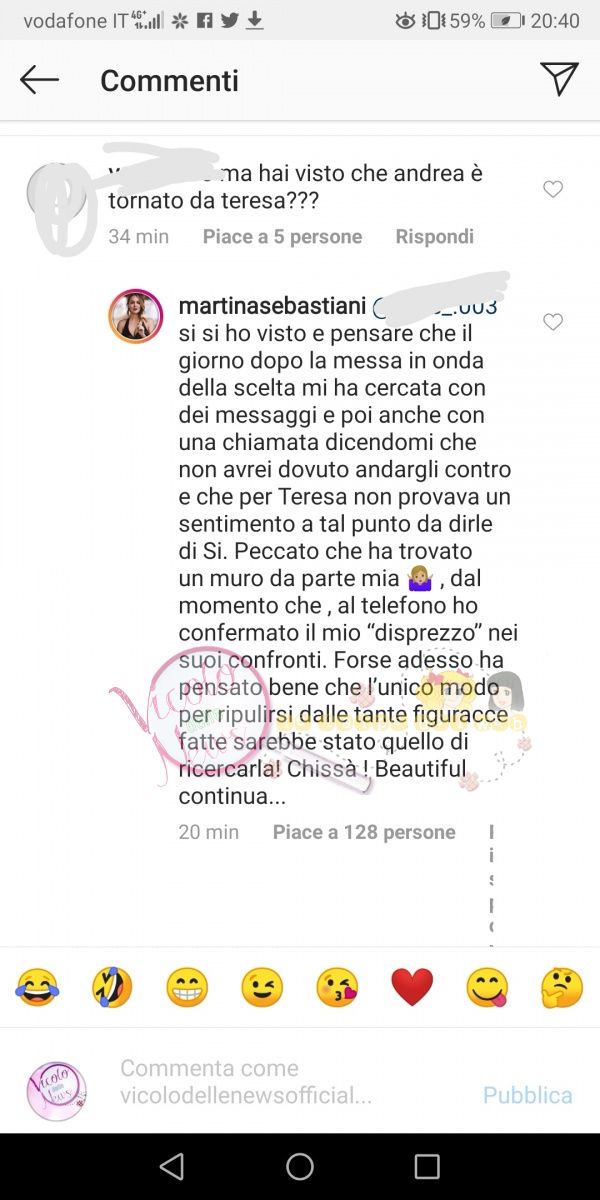Tap the Android home circle button
Screen dimensions: 600x1200
click(300, 1166)
